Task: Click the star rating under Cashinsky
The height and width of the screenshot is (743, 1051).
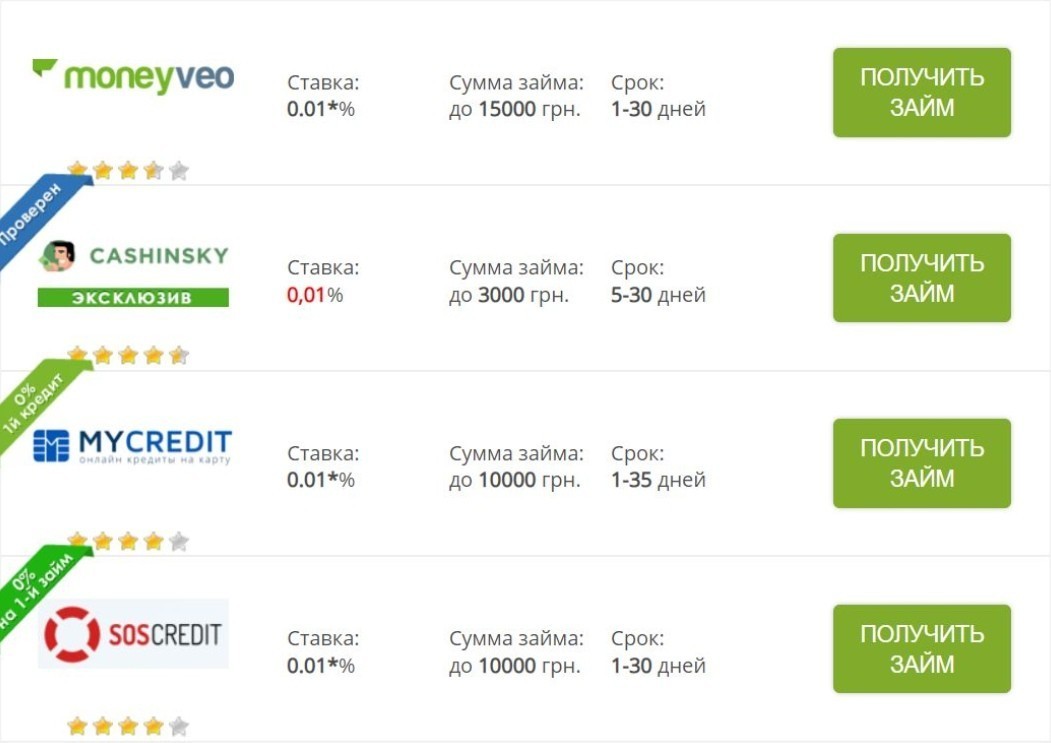Action: point(128,355)
